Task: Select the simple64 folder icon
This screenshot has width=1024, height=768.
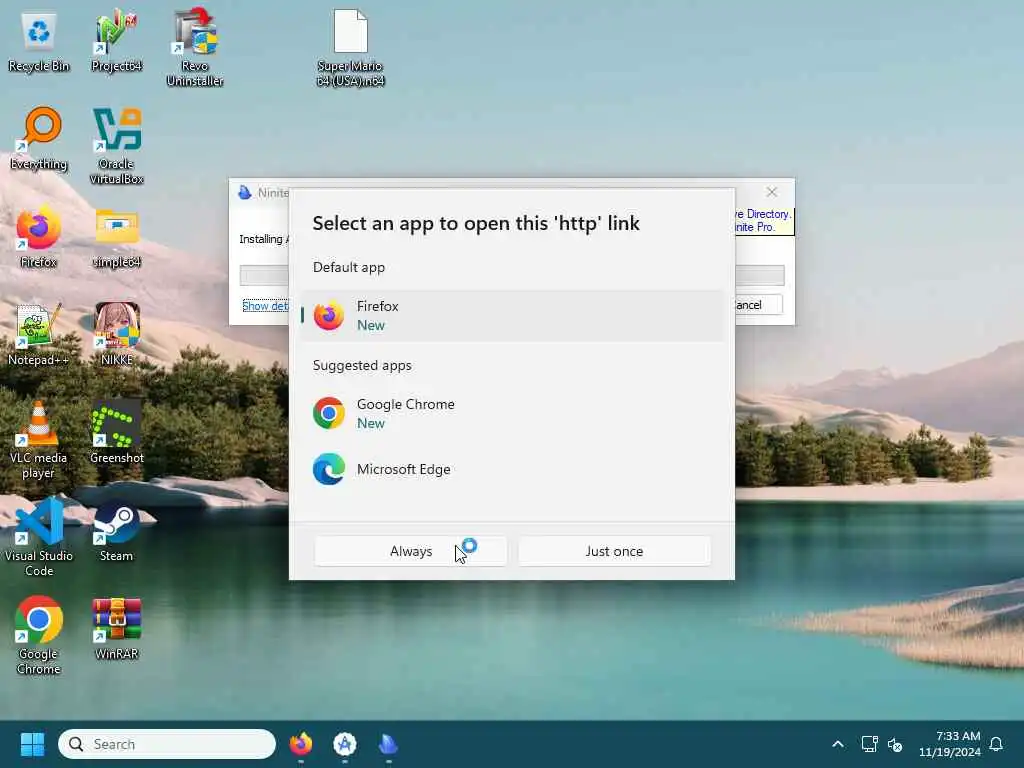Action: pos(116,236)
